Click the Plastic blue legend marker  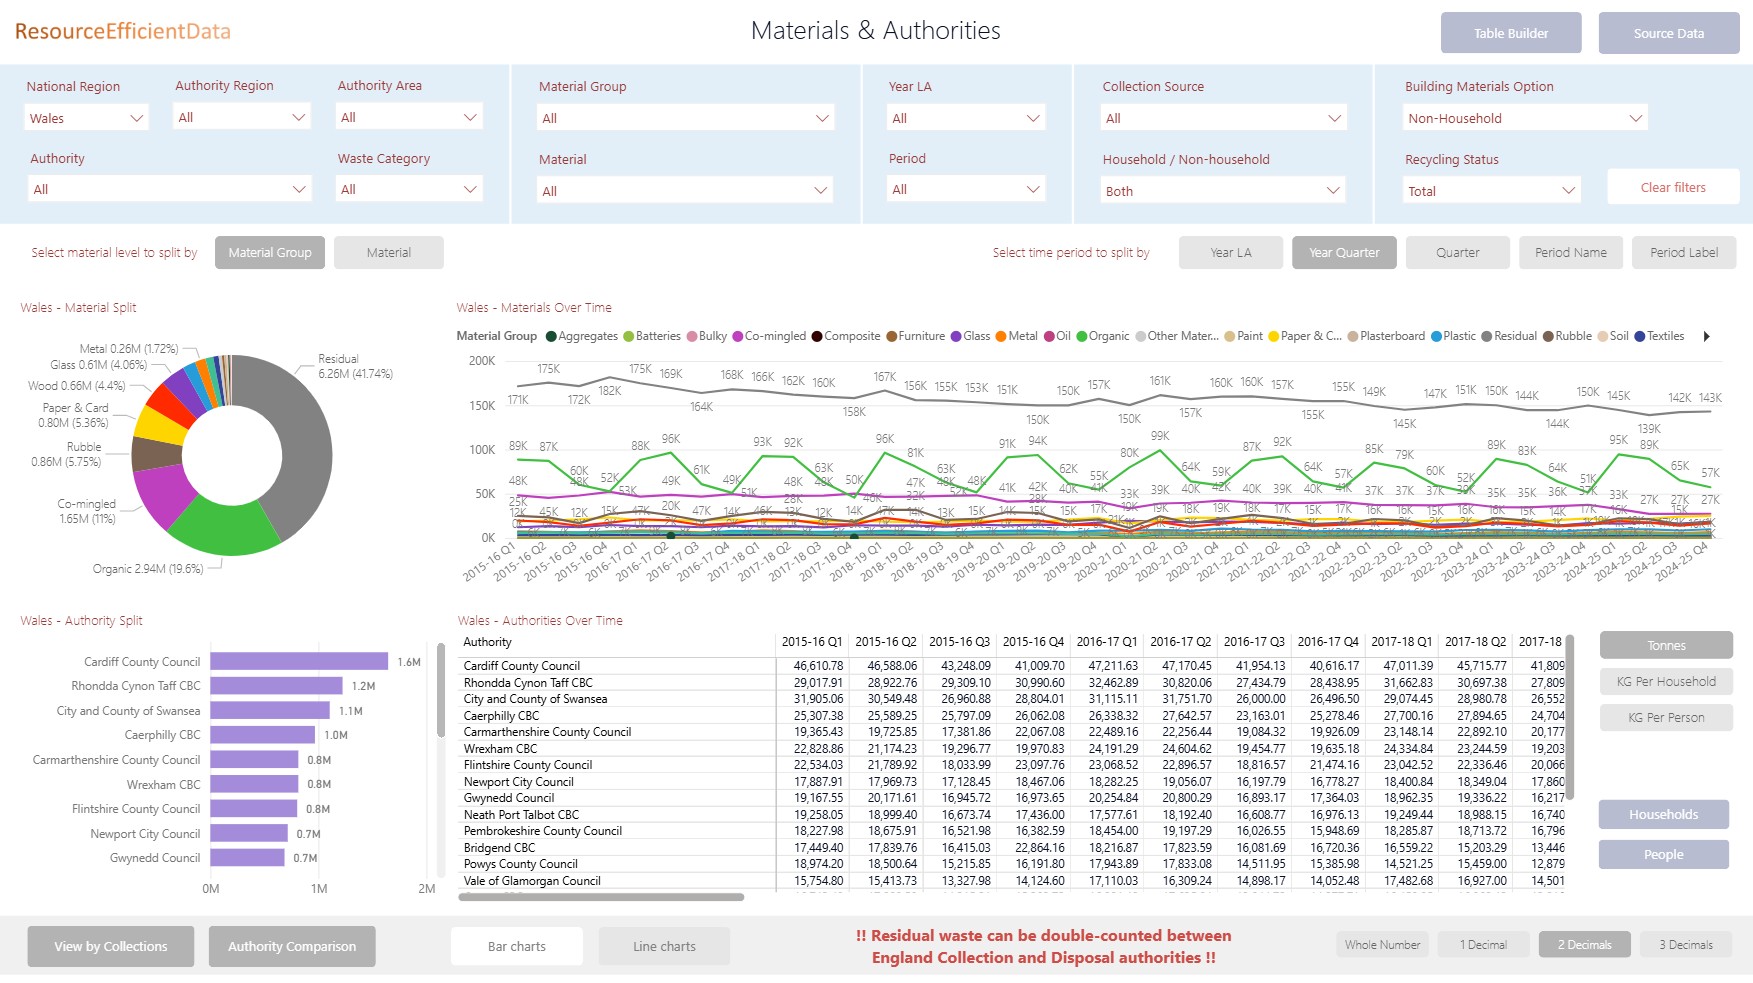point(1436,337)
